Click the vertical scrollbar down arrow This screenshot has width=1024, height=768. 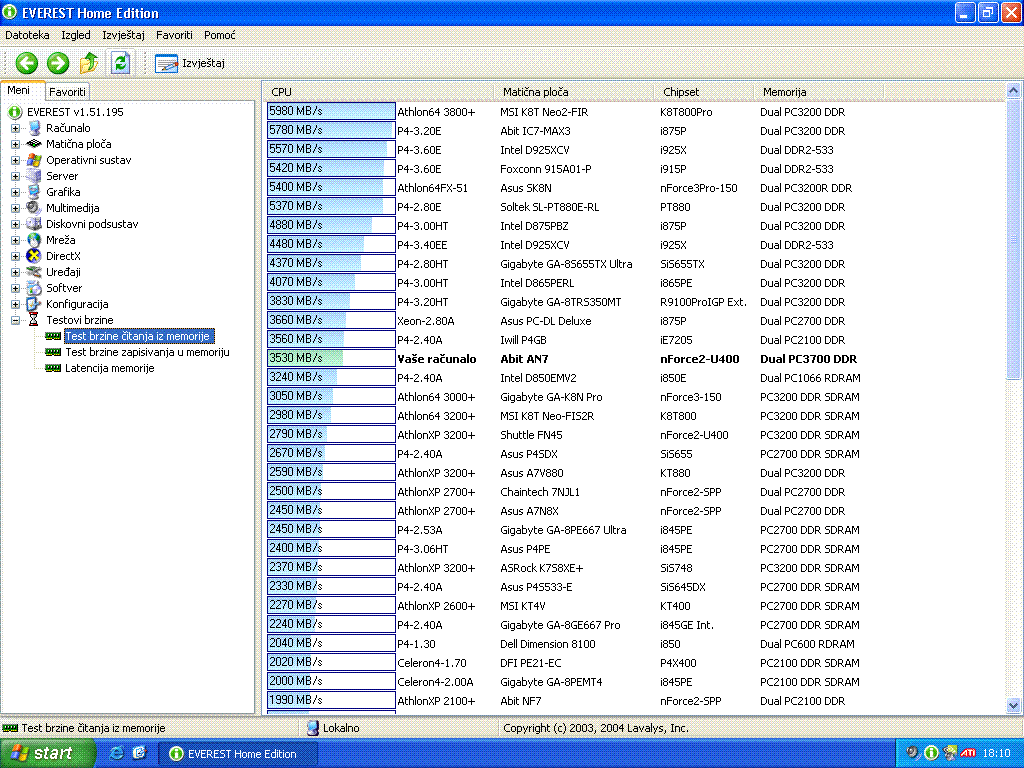click(x=1013, y=705)
